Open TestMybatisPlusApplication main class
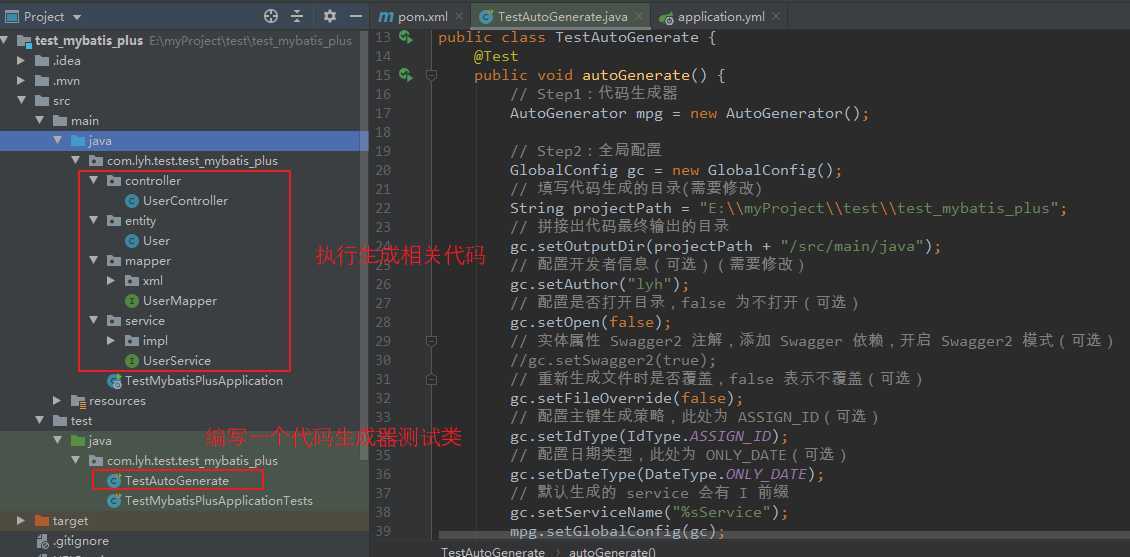 pos(203,380)
